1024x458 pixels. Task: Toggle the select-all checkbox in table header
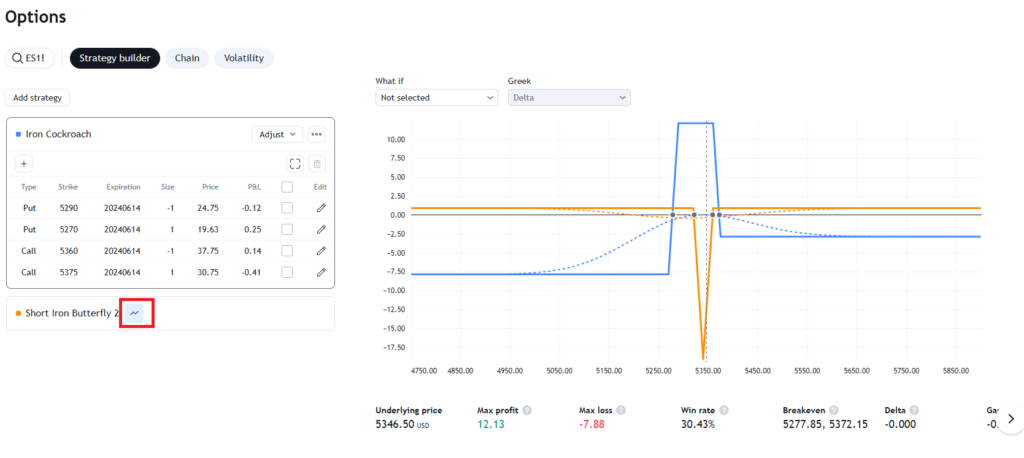pyautogui.click(x=287, y=187)
